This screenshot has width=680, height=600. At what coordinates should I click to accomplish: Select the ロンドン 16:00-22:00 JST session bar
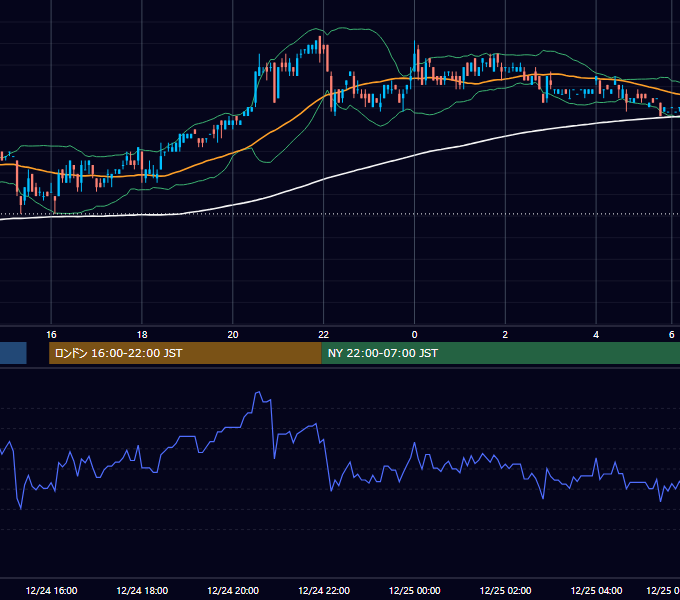[x=185, y=353]
